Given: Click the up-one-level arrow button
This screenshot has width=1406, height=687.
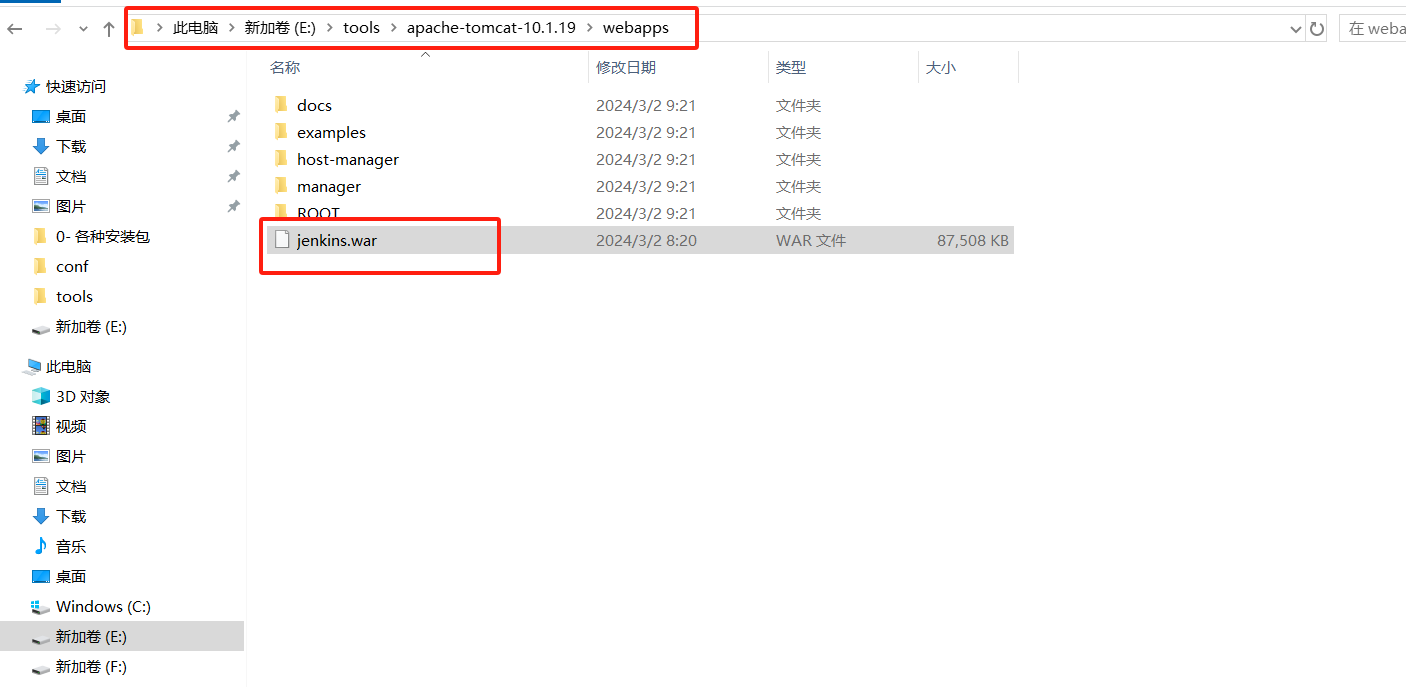Looking at the screenshot, I should (x=109, y=29).
